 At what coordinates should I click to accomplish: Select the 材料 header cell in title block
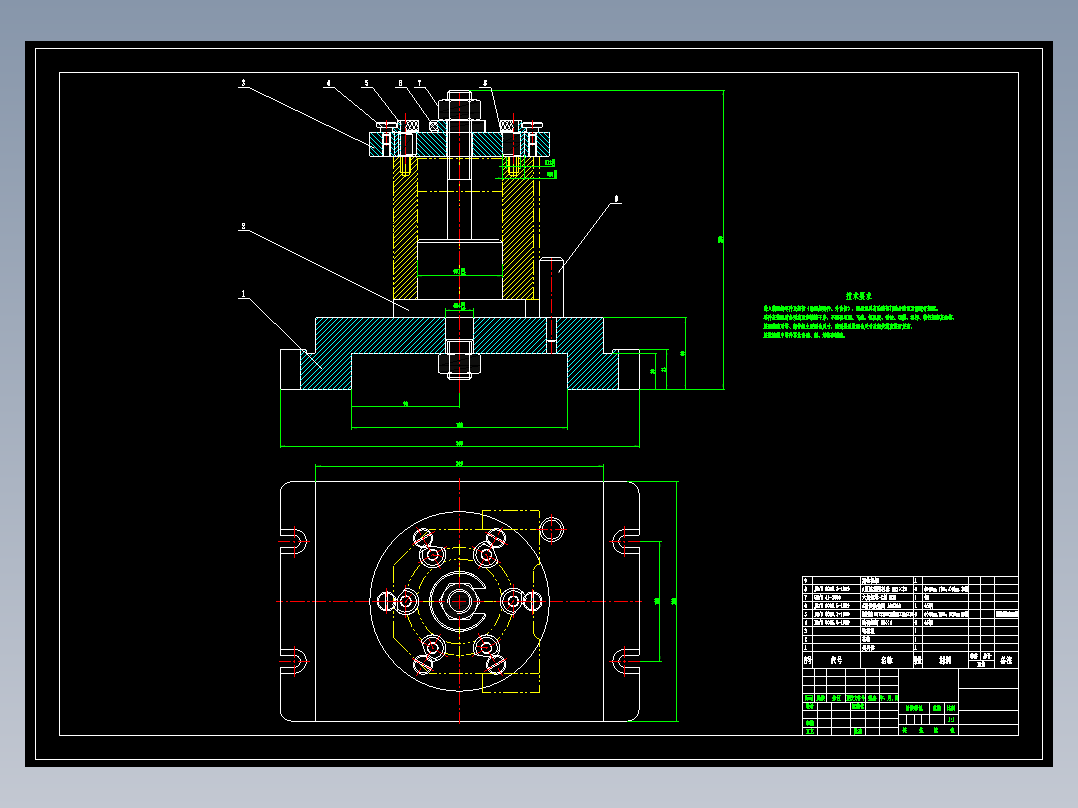pos(945,660)
